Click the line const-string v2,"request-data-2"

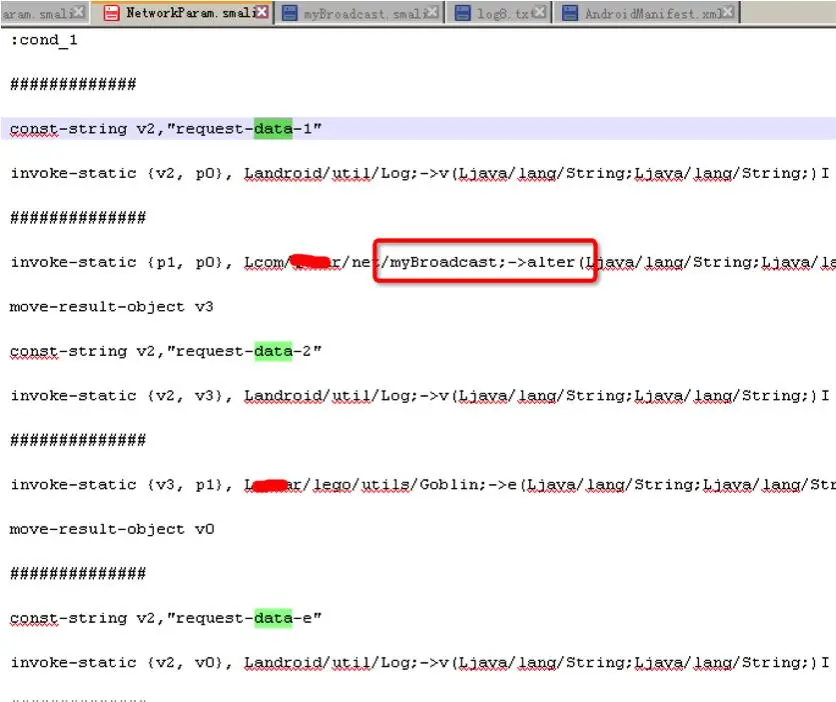pyautogui.click(x=165, y=351)
